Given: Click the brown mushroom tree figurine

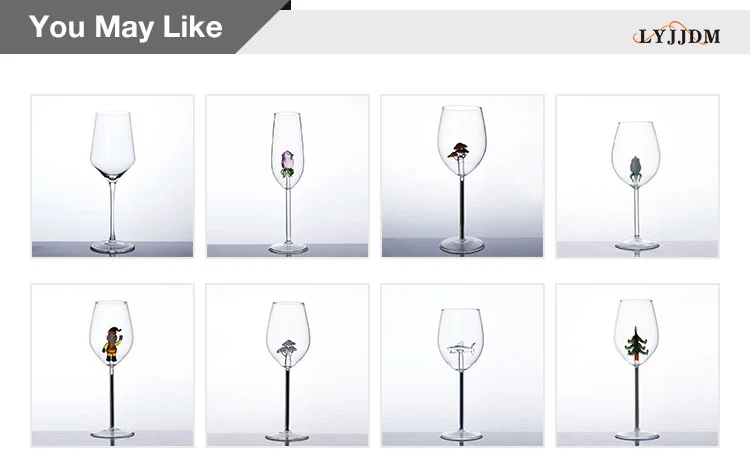Looking at the screenshot, I should click(459, 151).
